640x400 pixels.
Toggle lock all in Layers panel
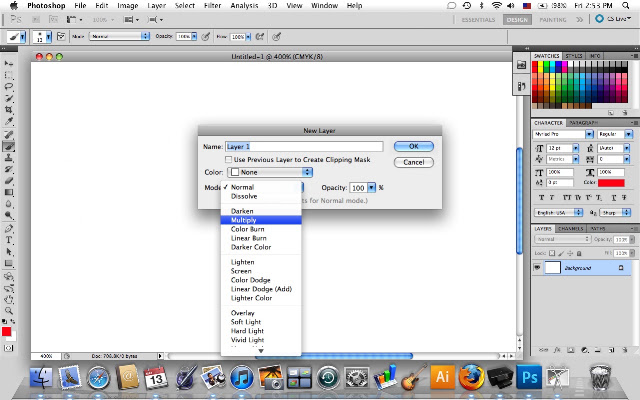pos(579,253)
